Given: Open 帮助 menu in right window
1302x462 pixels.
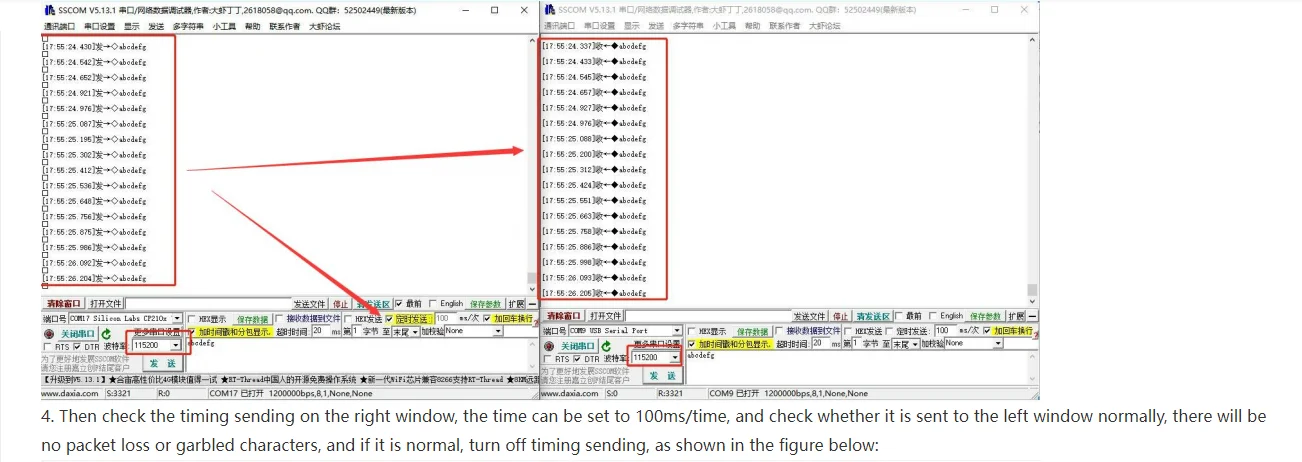Looking at the screenshot, I should click(752, 26).
